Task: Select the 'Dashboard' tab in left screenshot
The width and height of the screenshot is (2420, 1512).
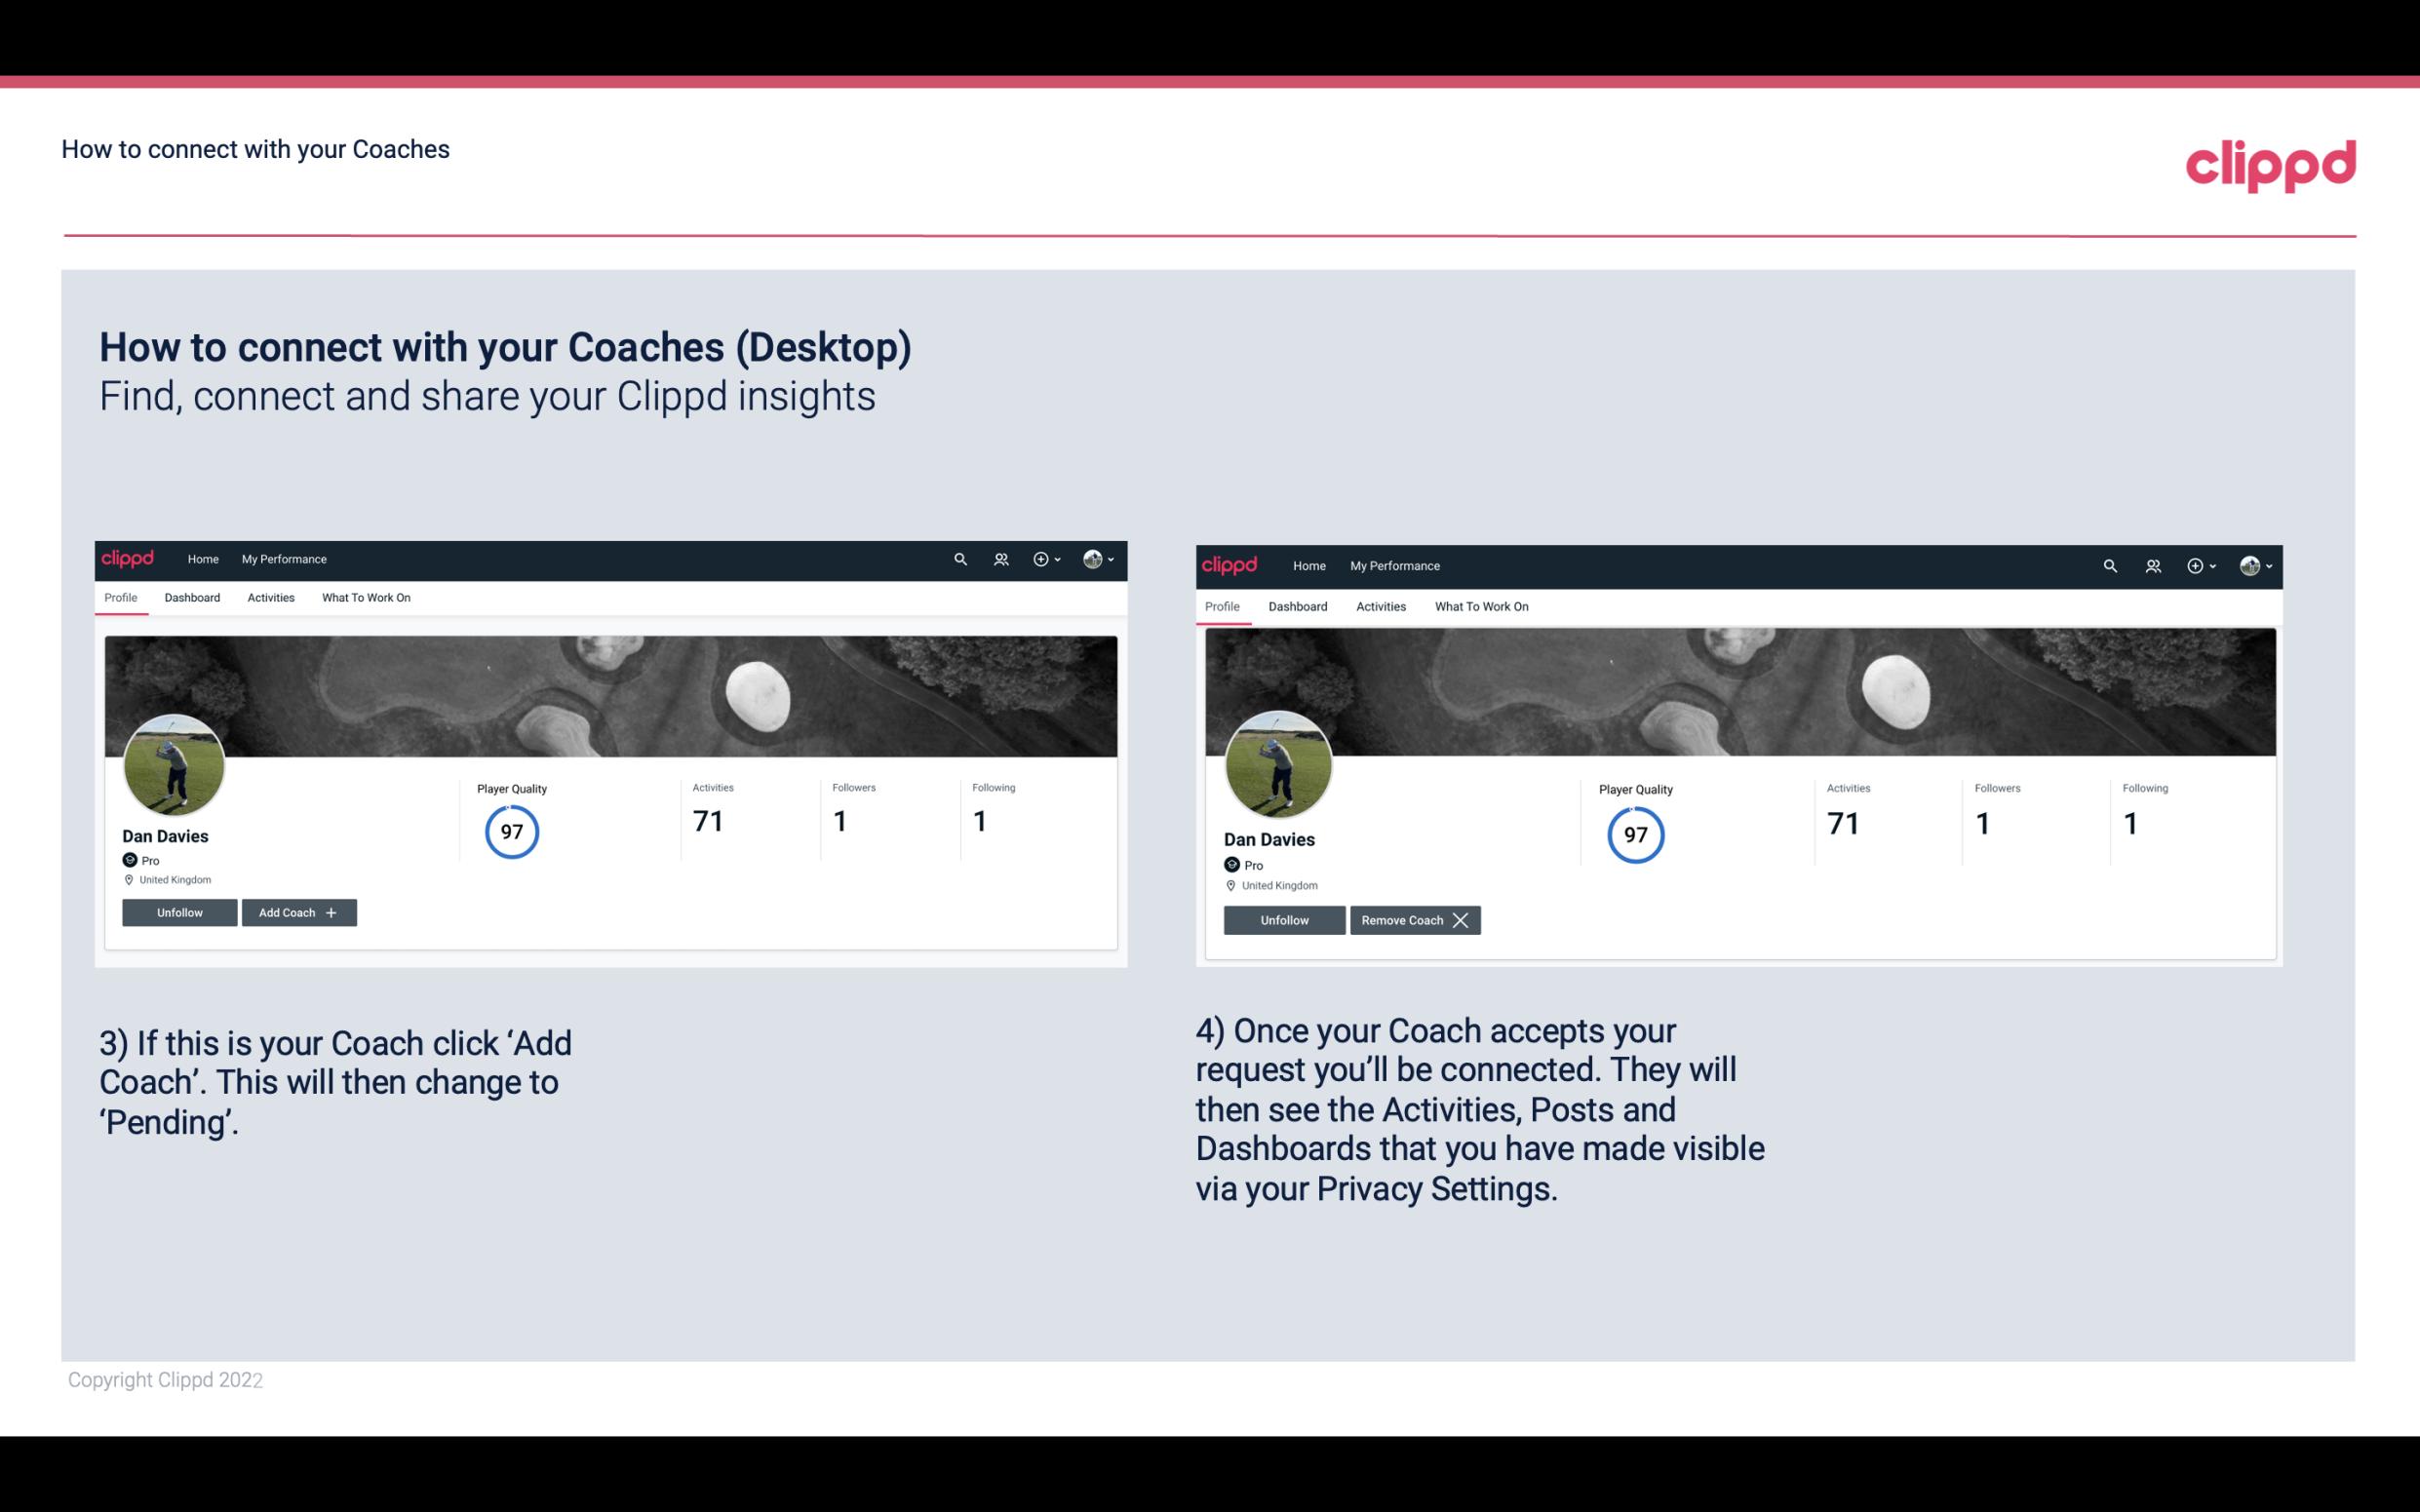Action: pos(192,598)
